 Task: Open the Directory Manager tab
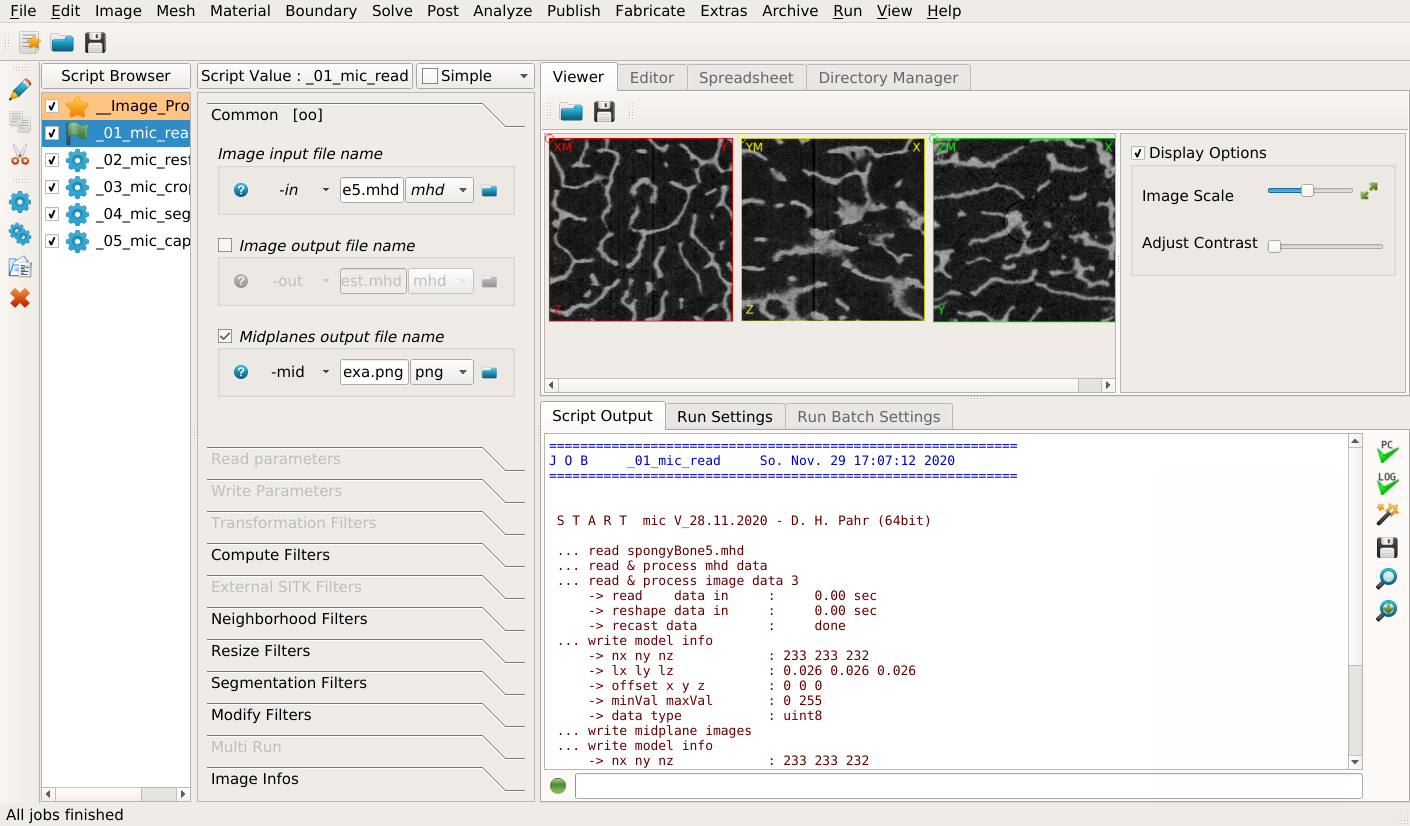pos(888,77)
